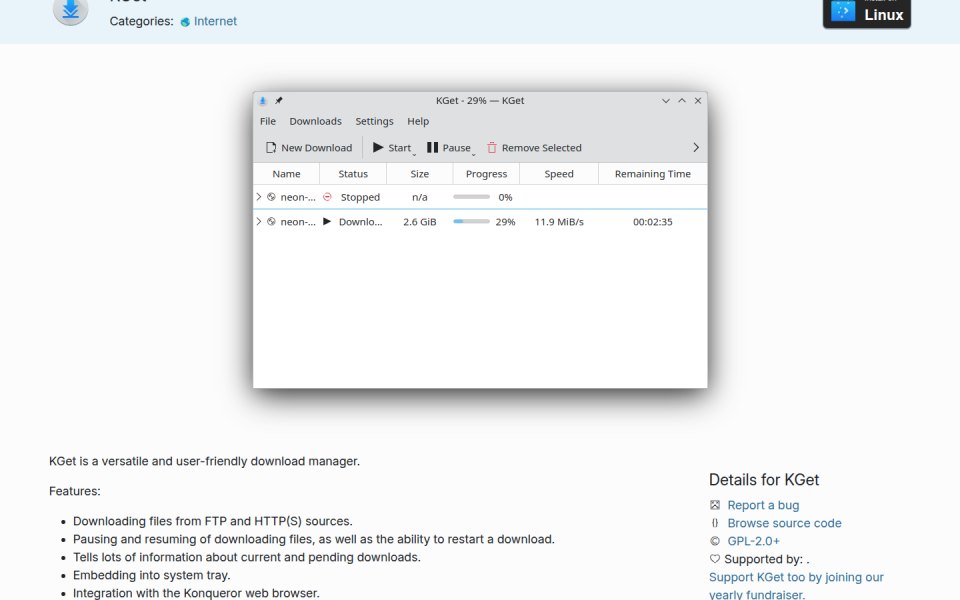960x600 pixels.
Task: Click the globe icon next to Internet category
Action: tap(185, 22)
